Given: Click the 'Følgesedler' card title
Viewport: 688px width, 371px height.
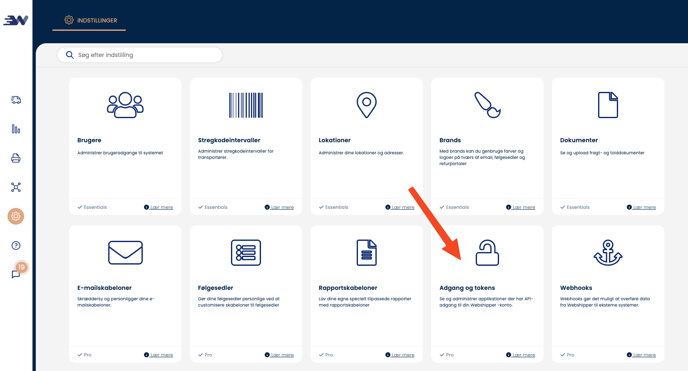Looking at the screenshot, I should (215, 288).
